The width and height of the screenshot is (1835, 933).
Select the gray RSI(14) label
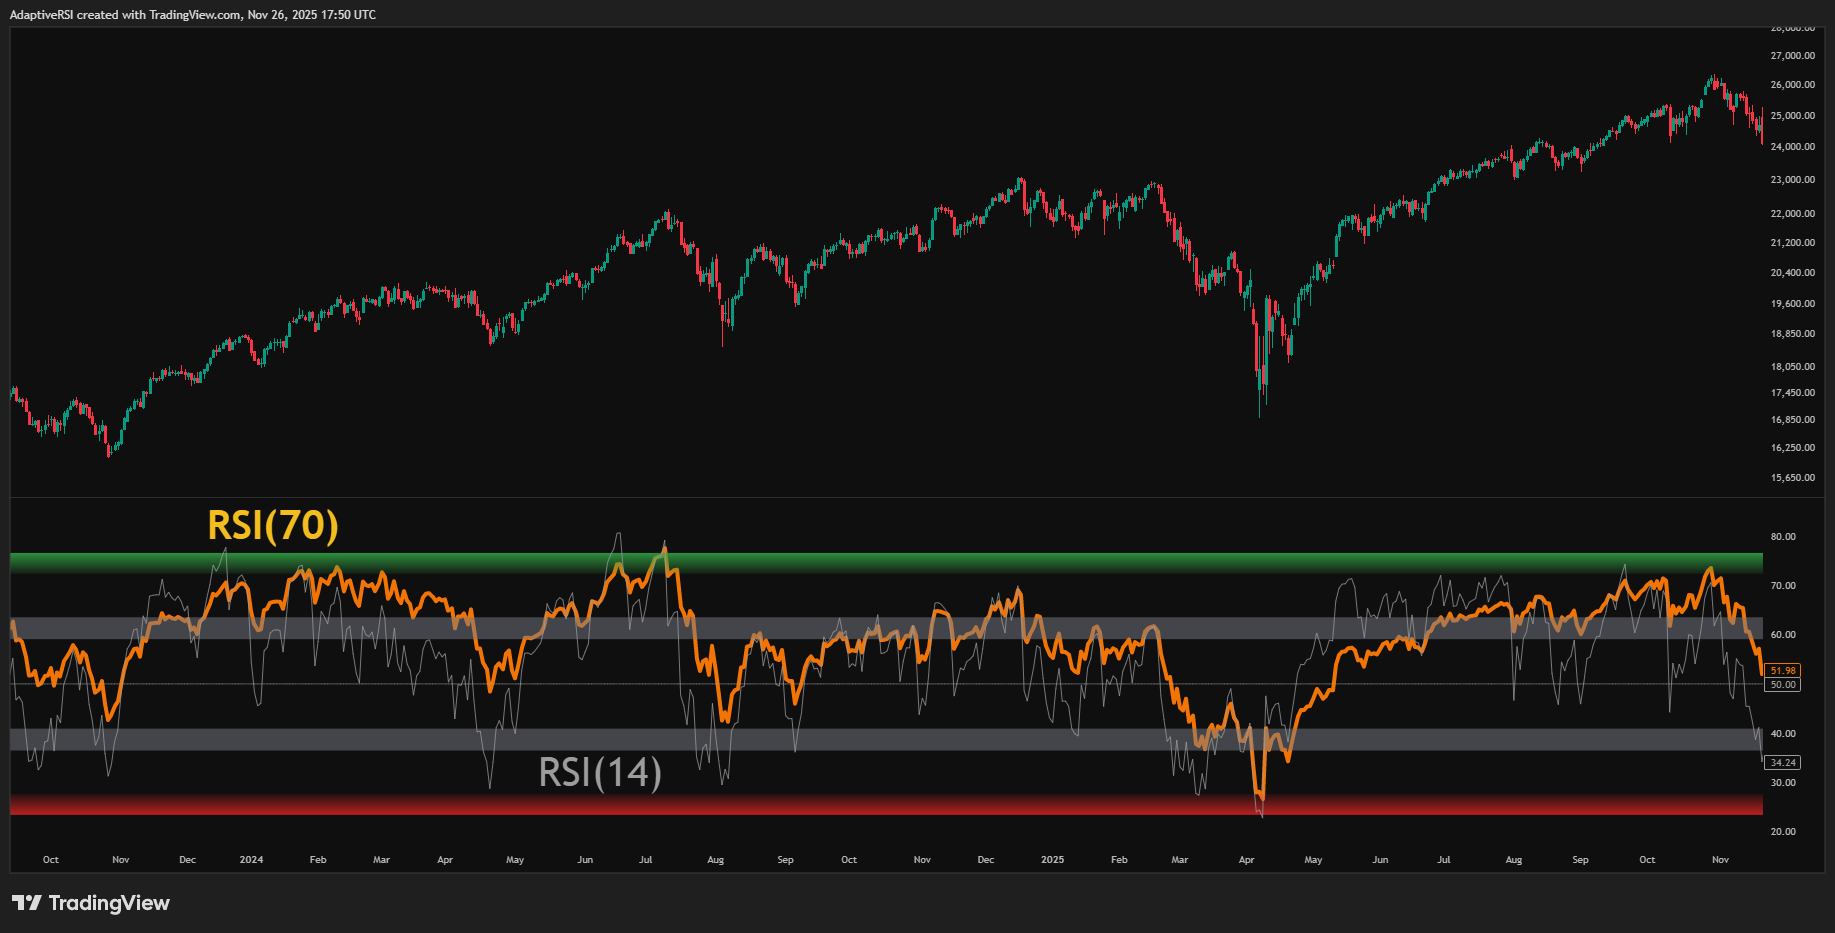click(600, 772)
